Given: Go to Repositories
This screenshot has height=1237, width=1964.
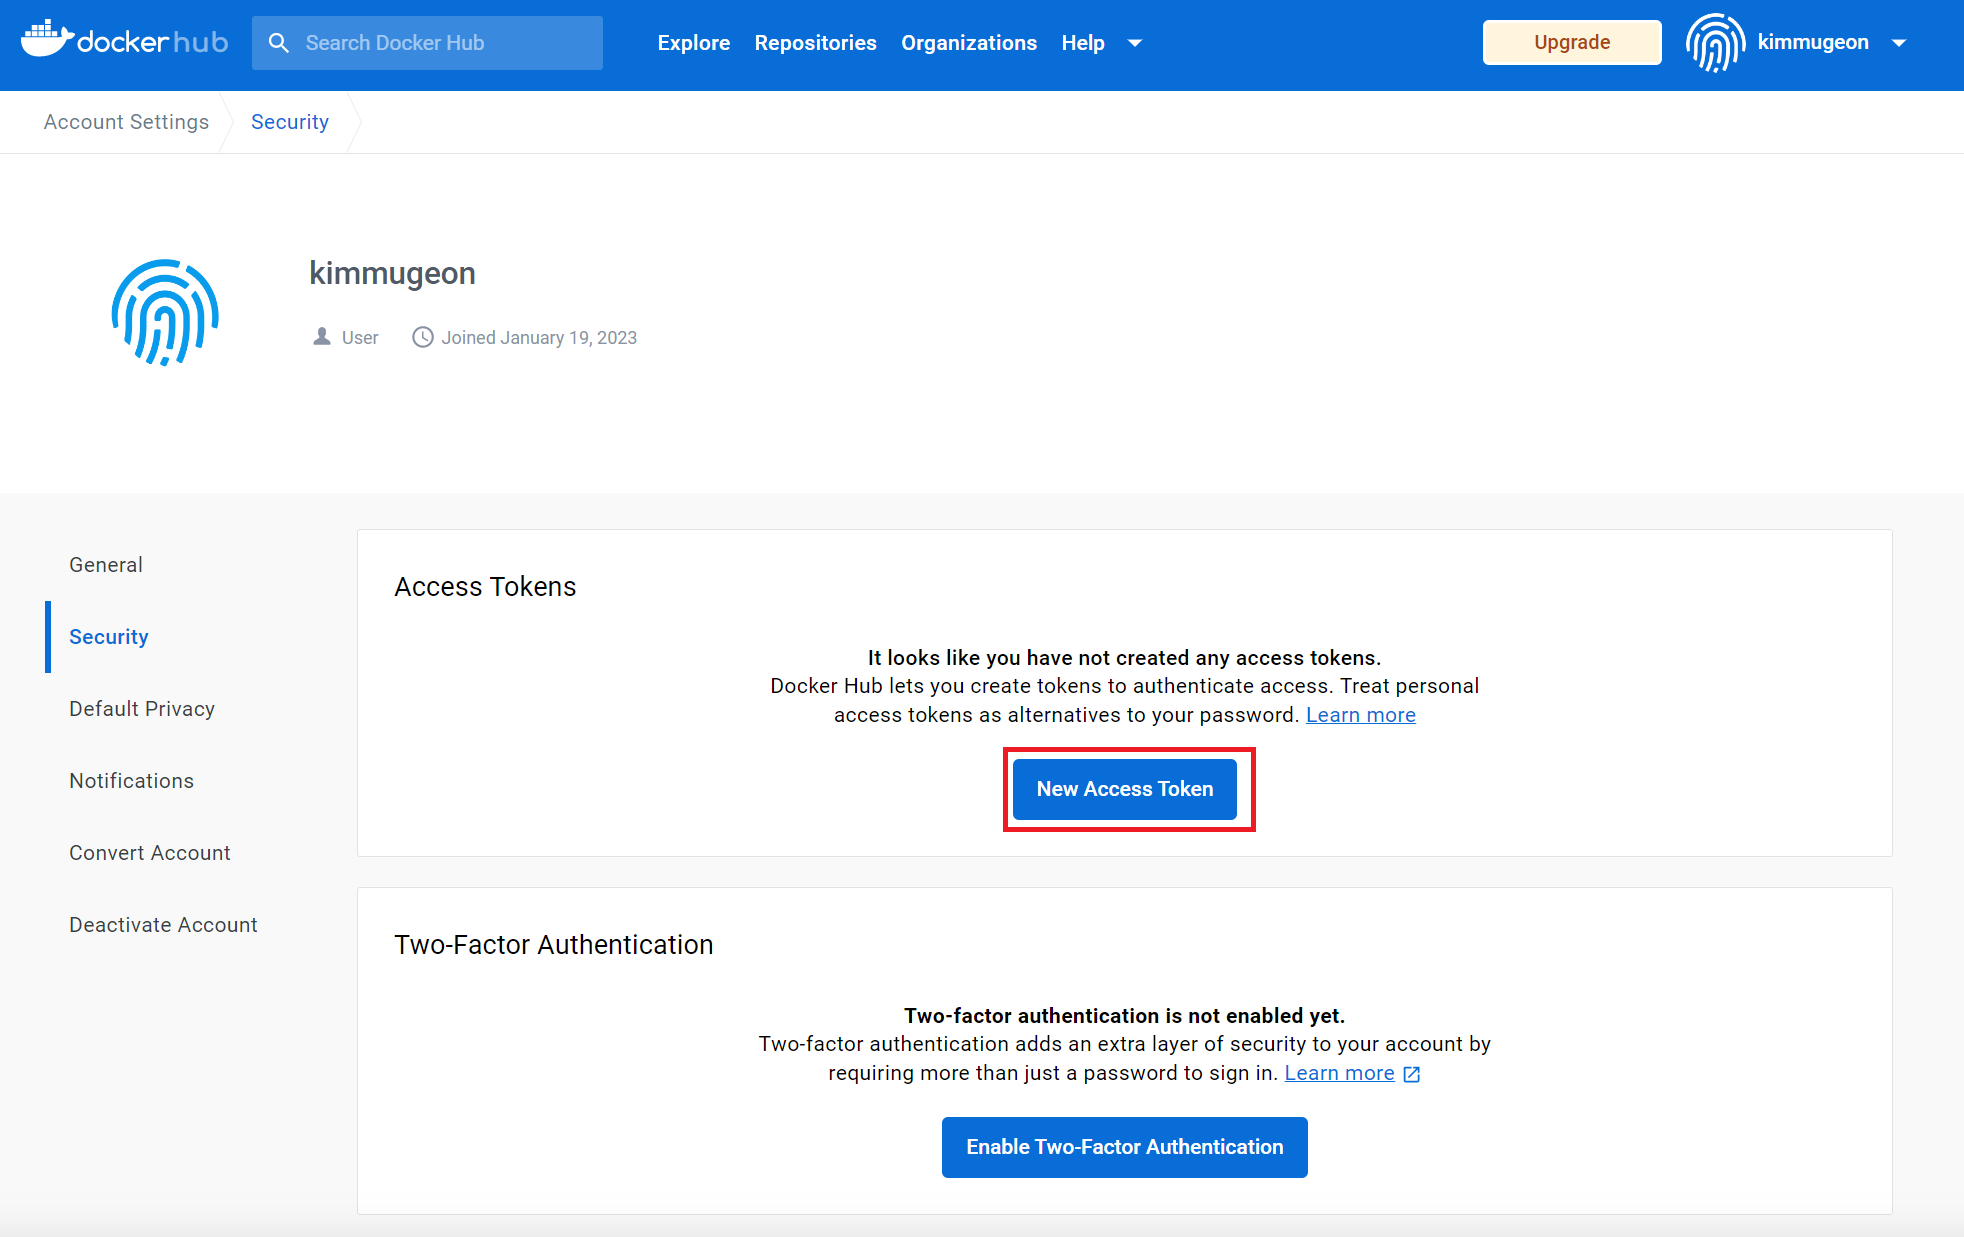Looking at the screenshot, I should click(x=815, y=43).
